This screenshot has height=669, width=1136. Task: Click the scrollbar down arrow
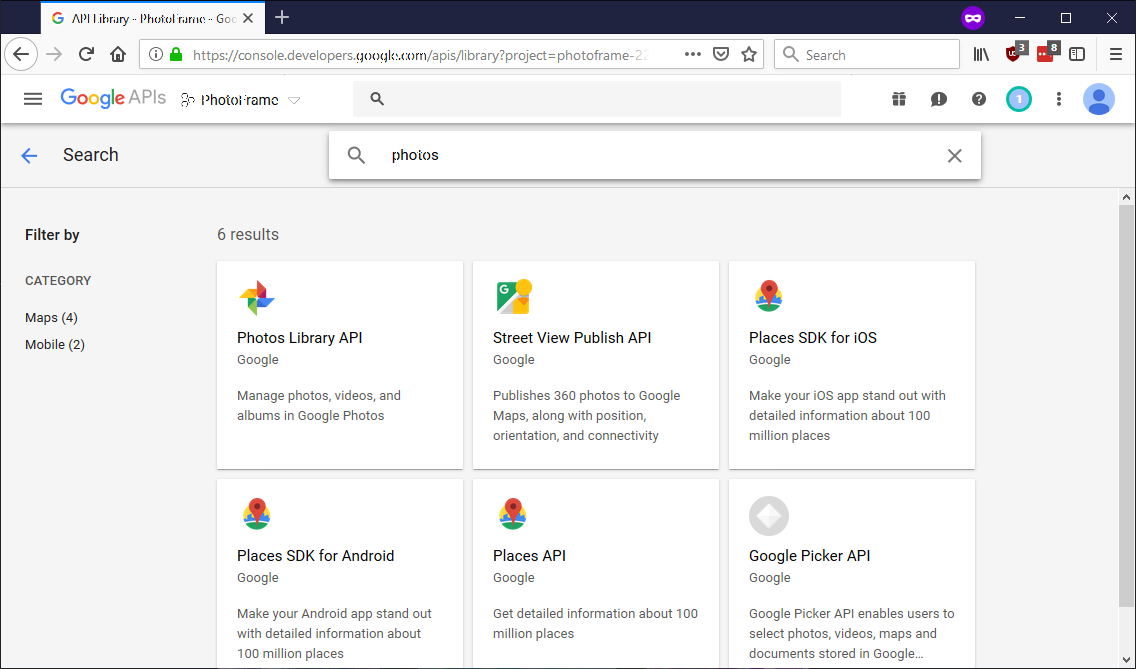[x=1126, y=659]
